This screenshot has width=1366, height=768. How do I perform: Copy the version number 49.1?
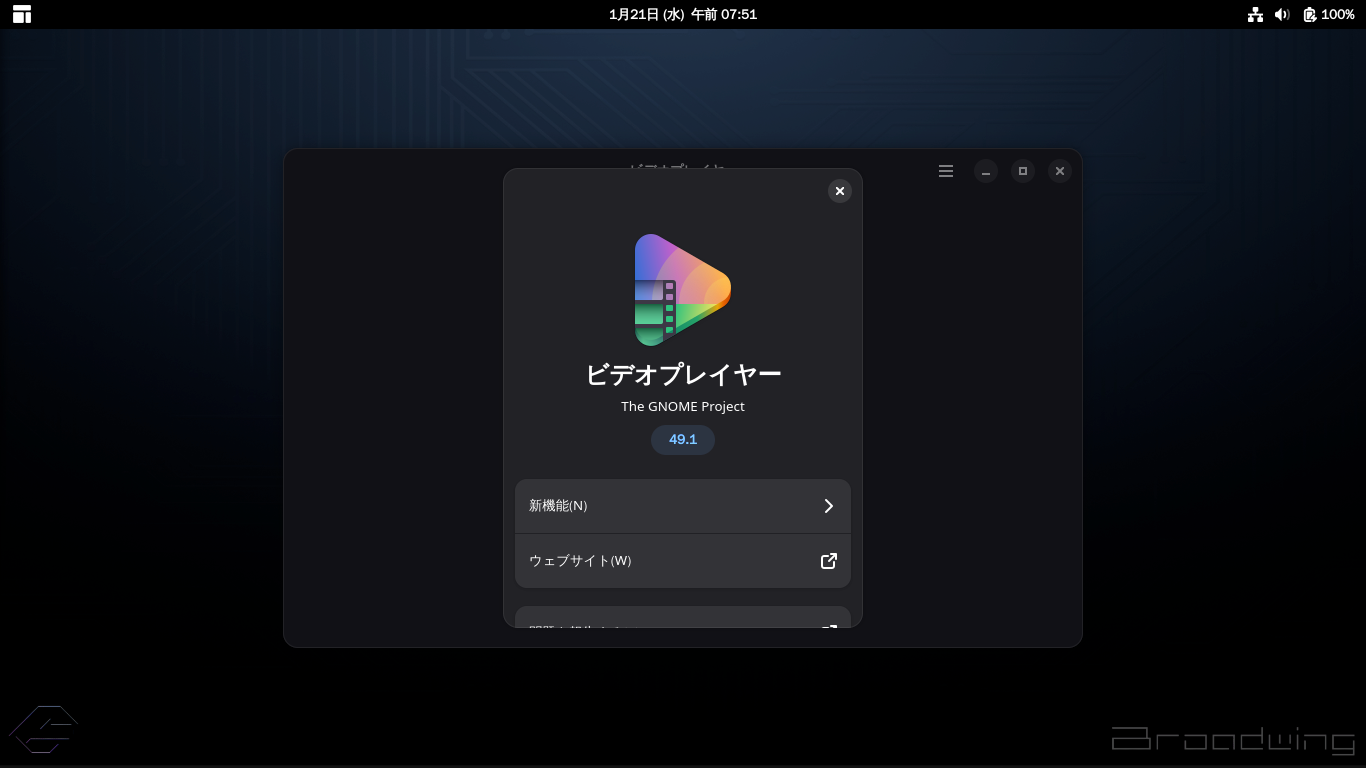[683, 440]
